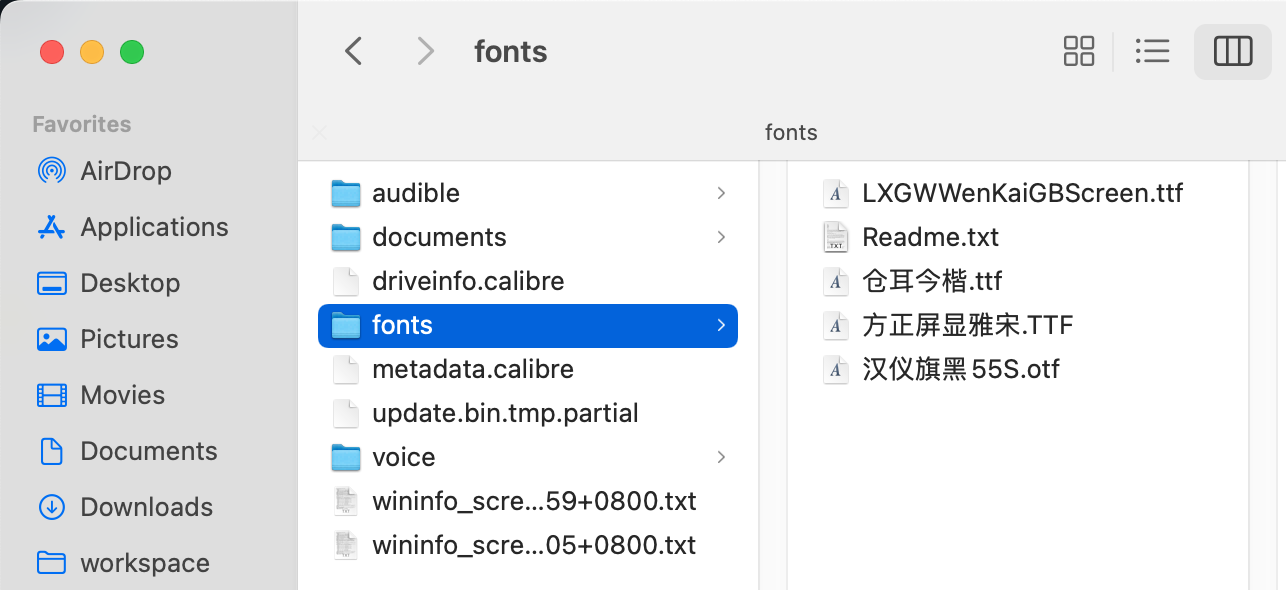
Task: Click the green full-screen traffic light
Action: pos(131,52)
